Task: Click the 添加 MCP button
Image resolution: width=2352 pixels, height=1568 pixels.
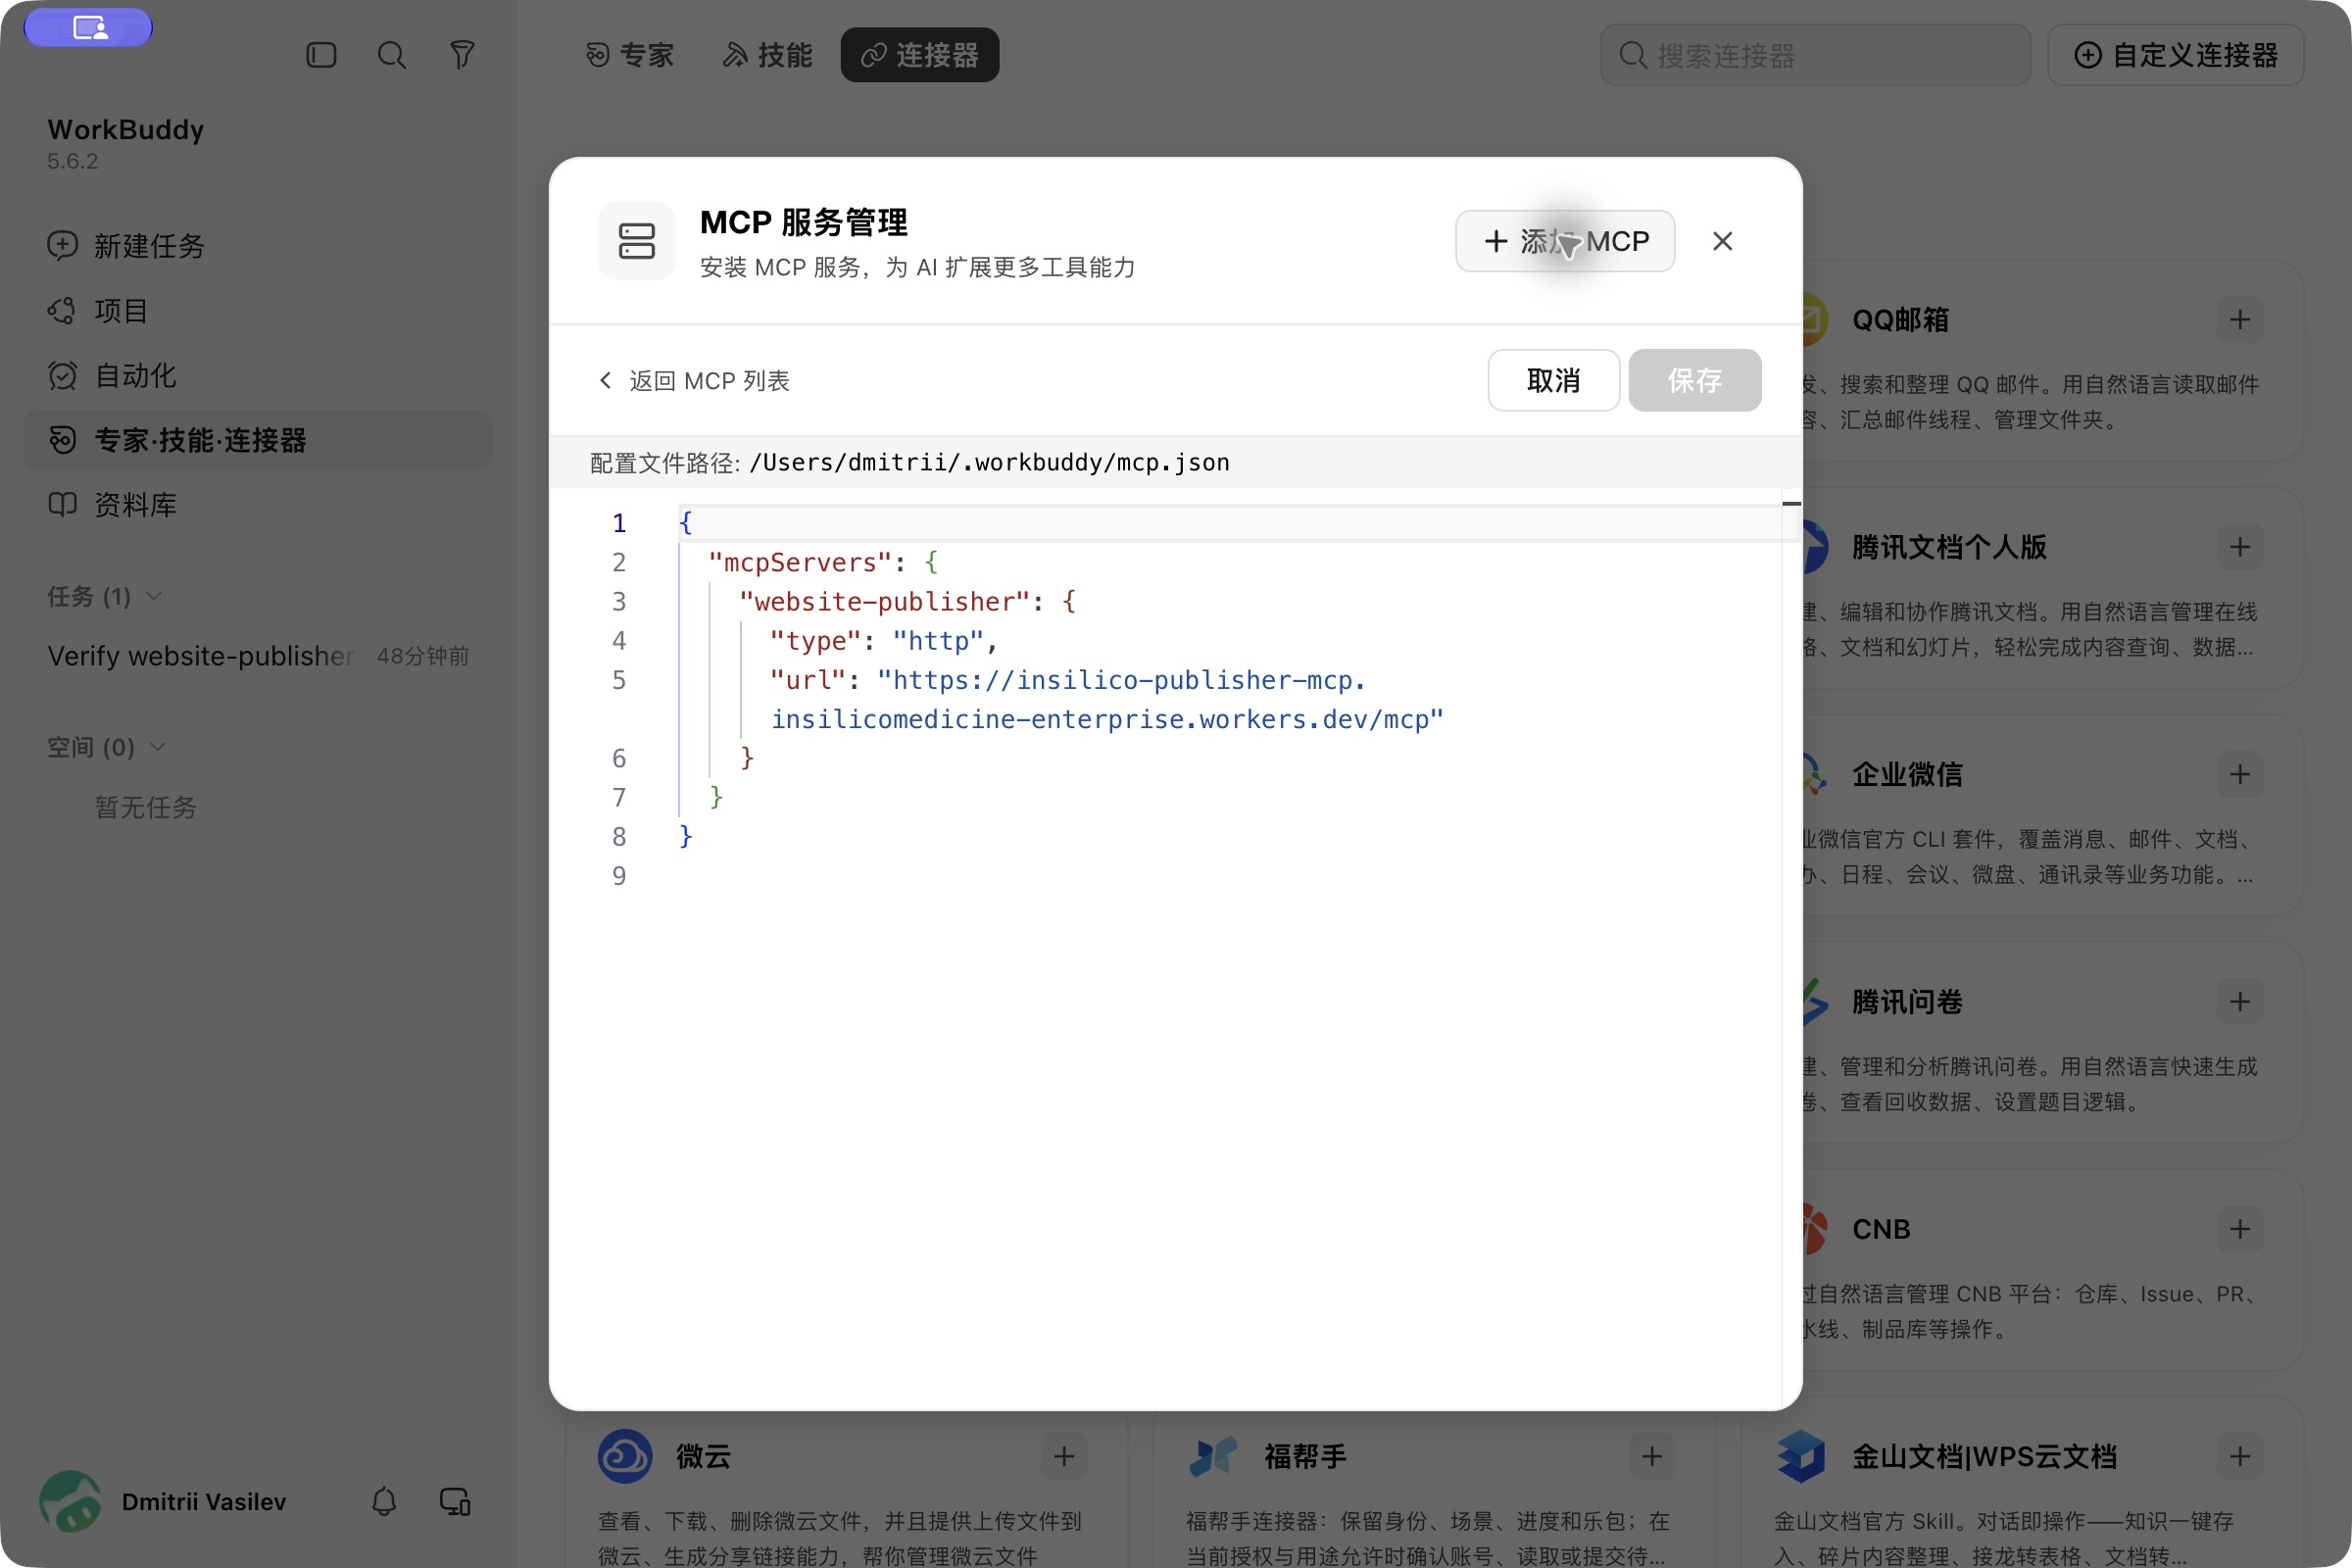Action: pyautogui.click(x=1564, y=241)
